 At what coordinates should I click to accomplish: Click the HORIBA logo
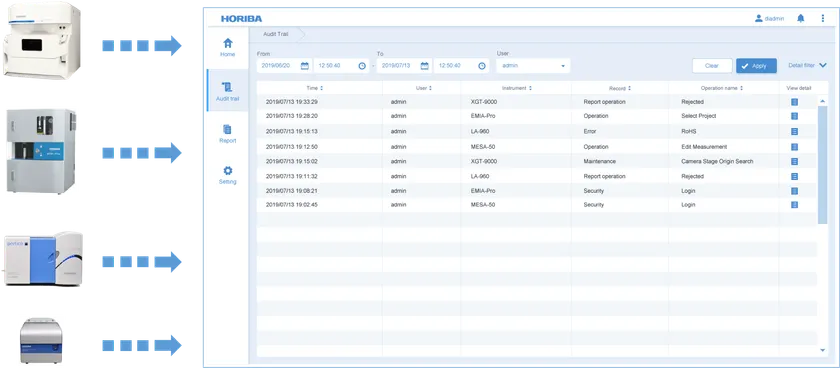tap(241, 19)
